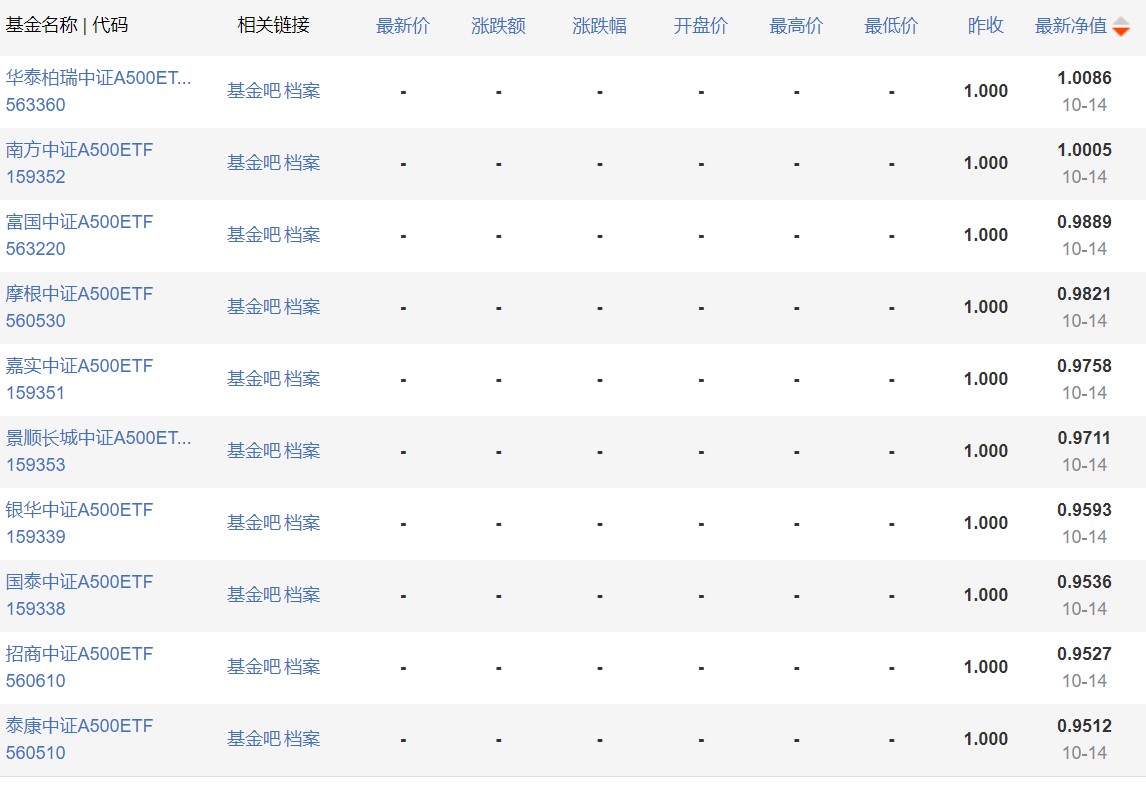
Task: Open 基金吧 for 嘉实中证A500ETF
Action: point(254,379)
